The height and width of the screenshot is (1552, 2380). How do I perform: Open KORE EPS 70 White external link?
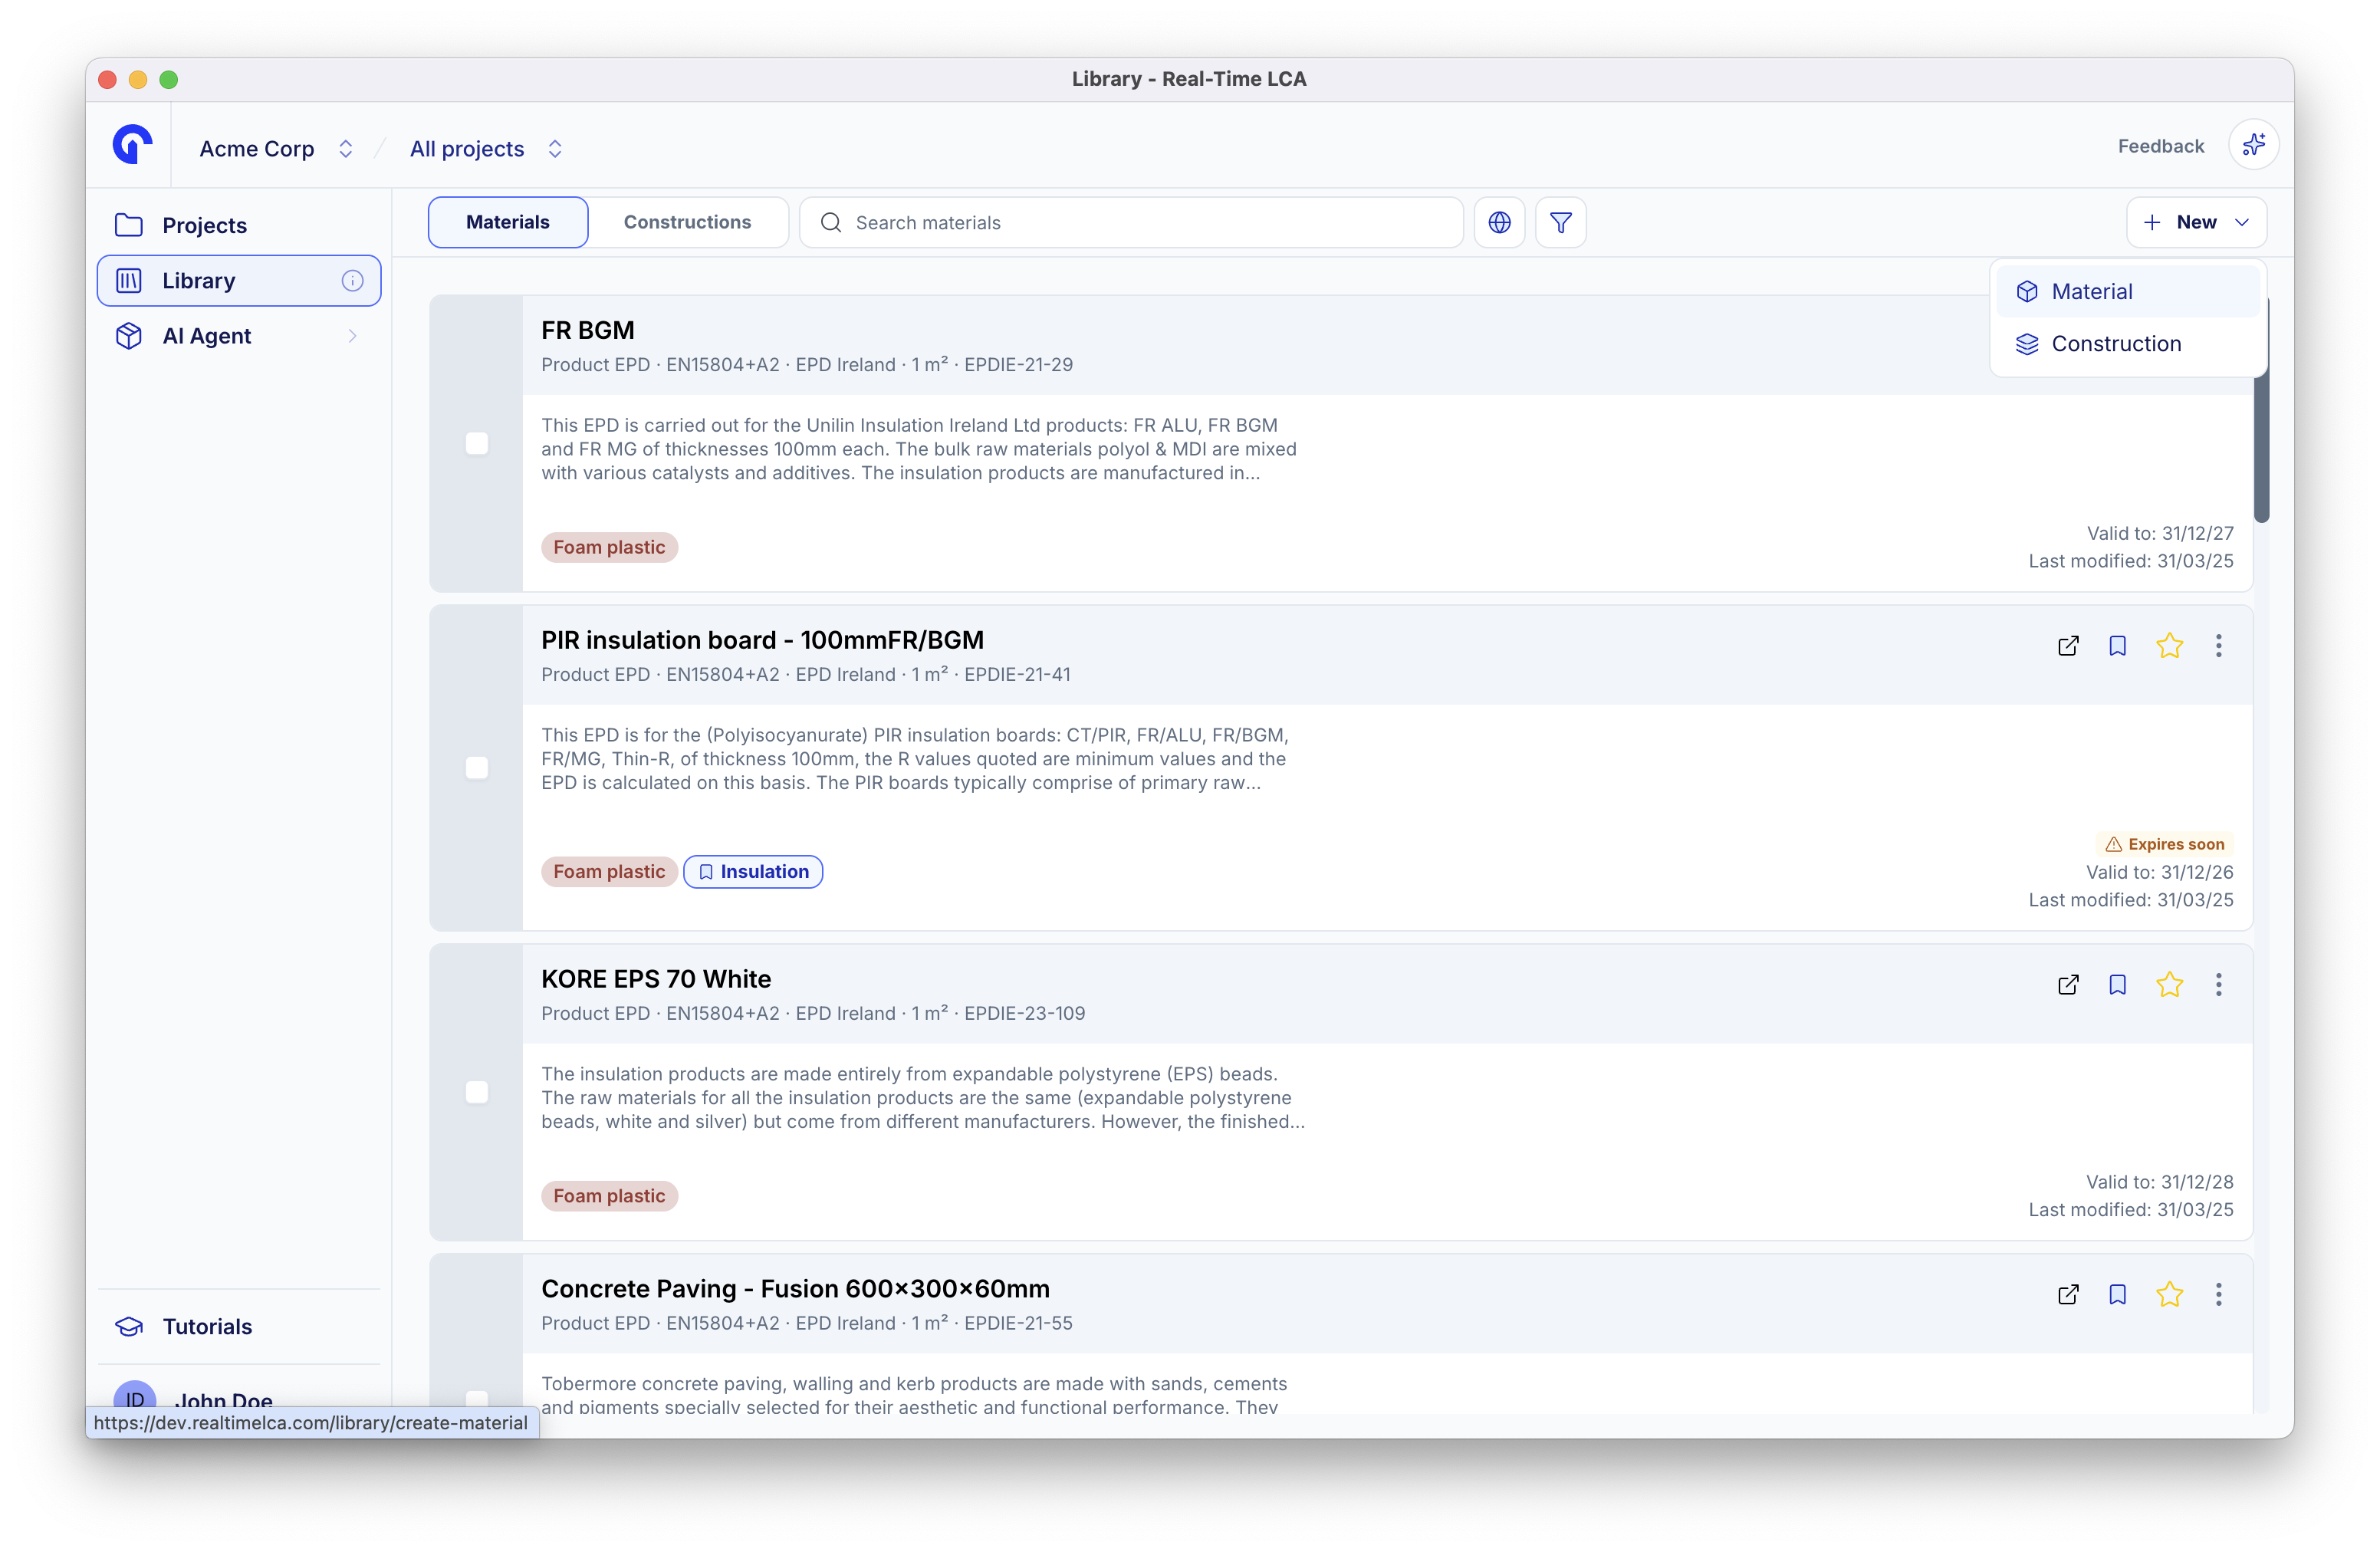click(2068, 985)
